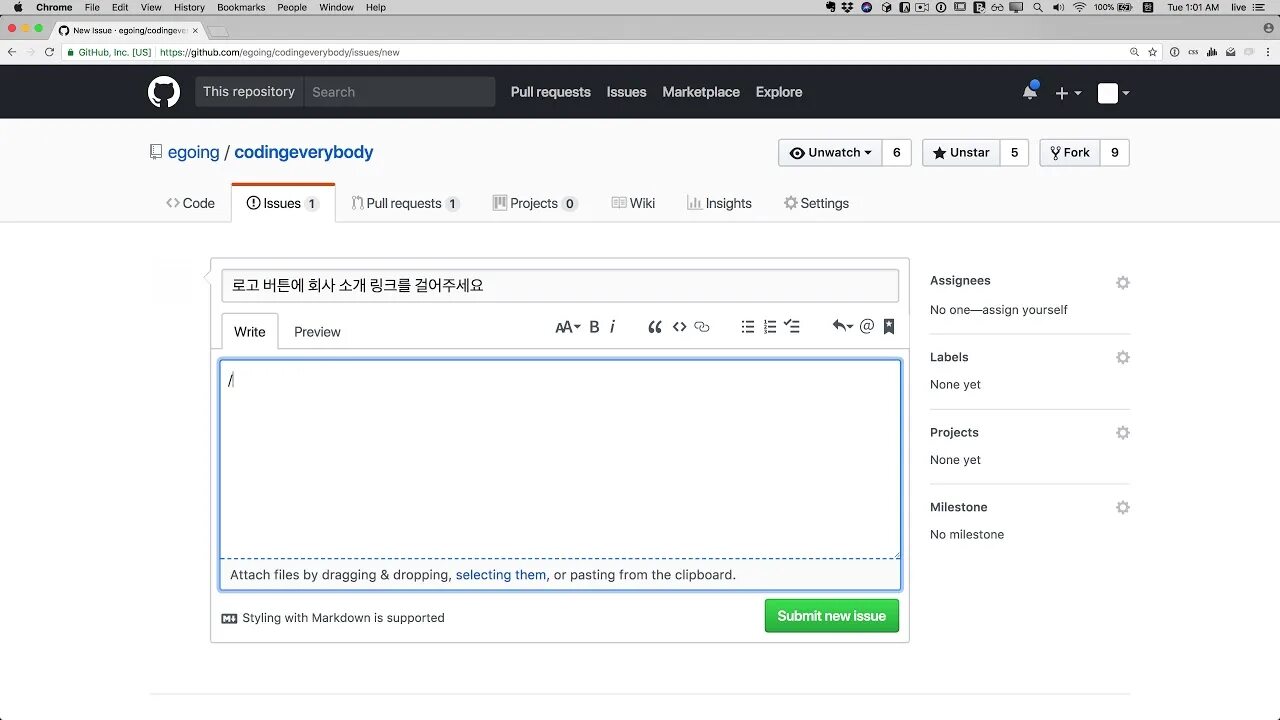The width and height of the screenshot is (1280, 720).
Task: Open the Wiki tab
Action: pyautogui.click(x=633, y=203)
